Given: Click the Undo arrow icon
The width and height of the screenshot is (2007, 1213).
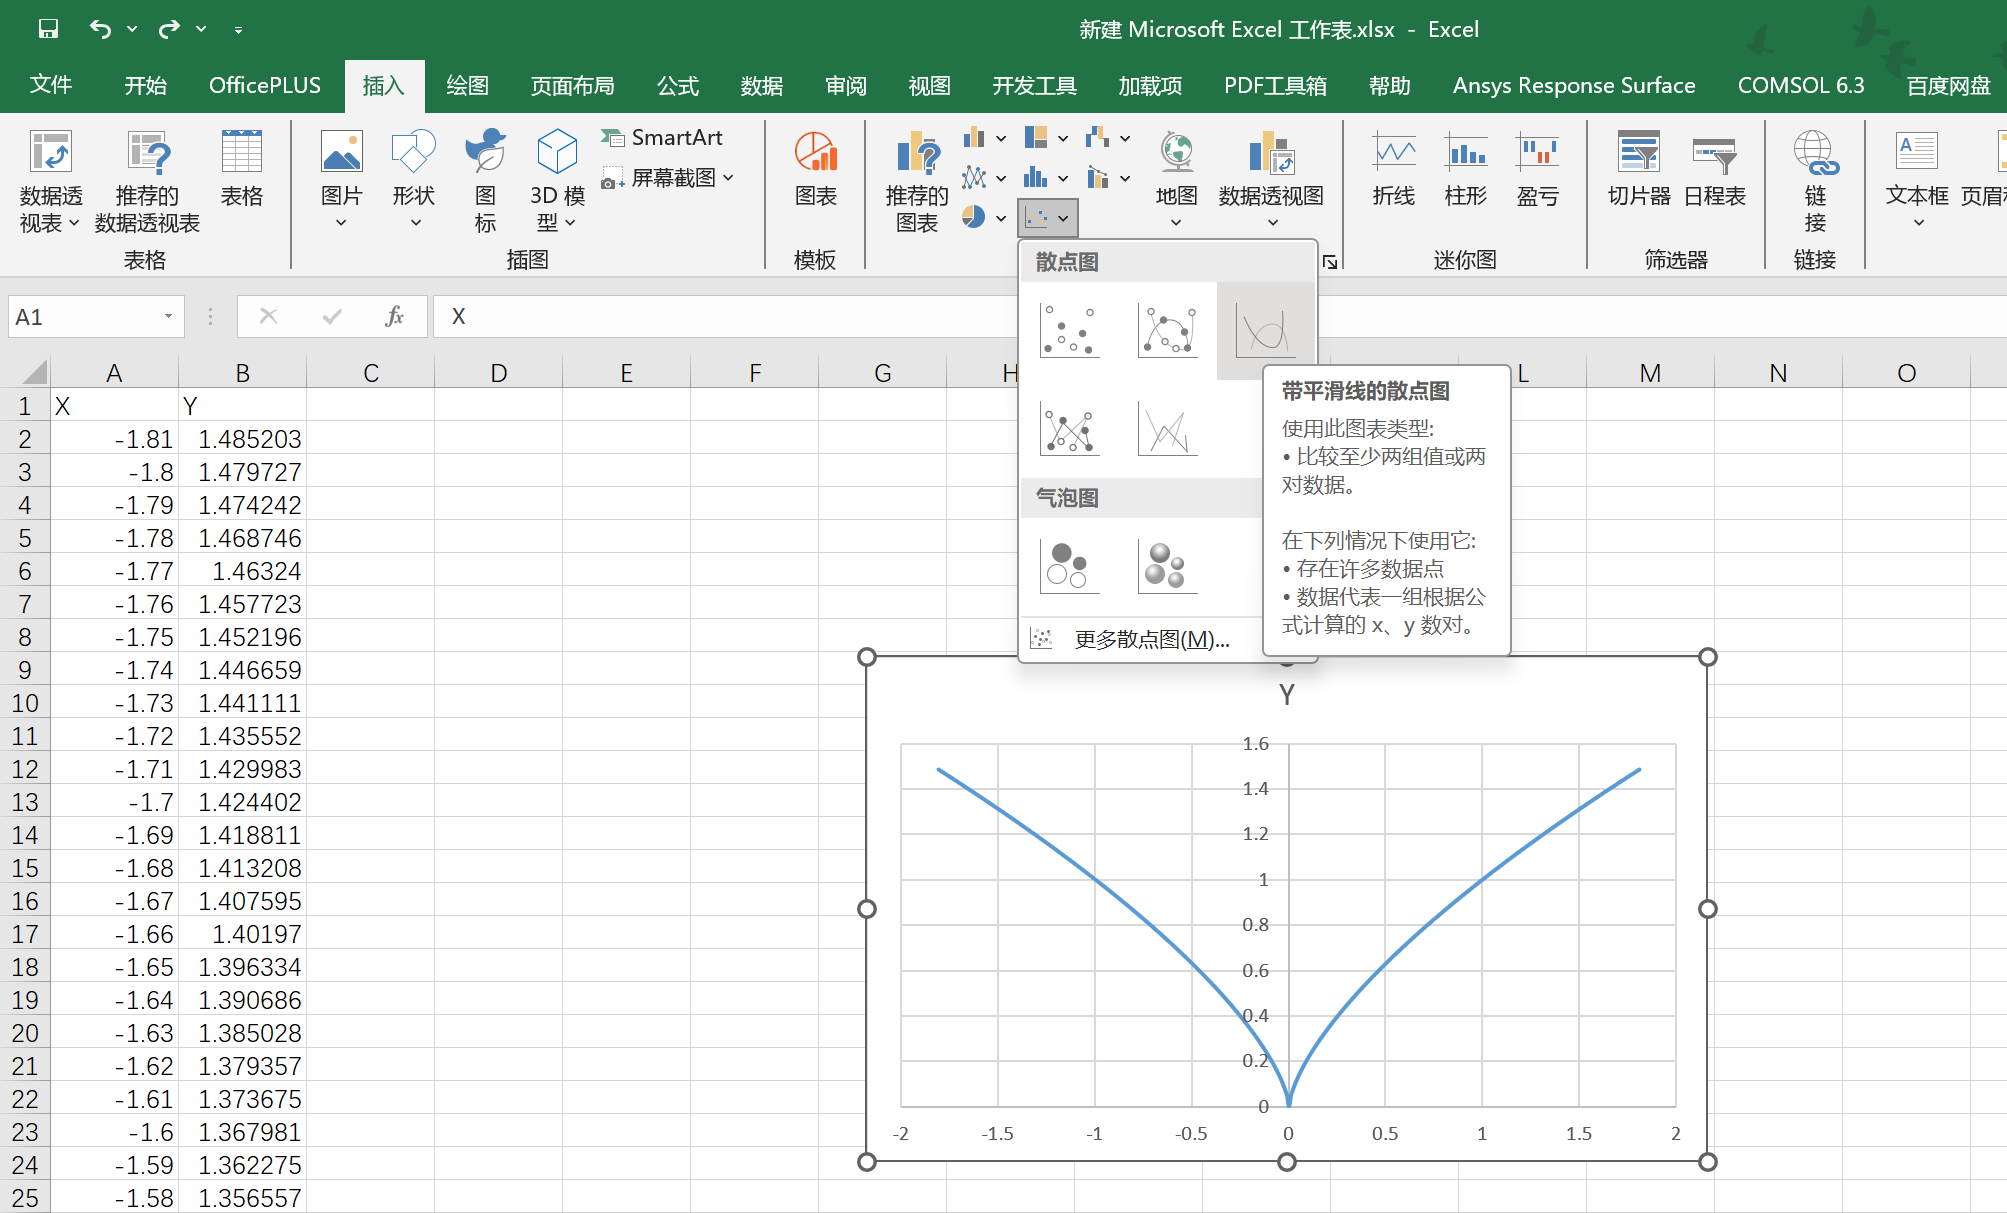Looking at the screenshot, I should pos(99,29).
